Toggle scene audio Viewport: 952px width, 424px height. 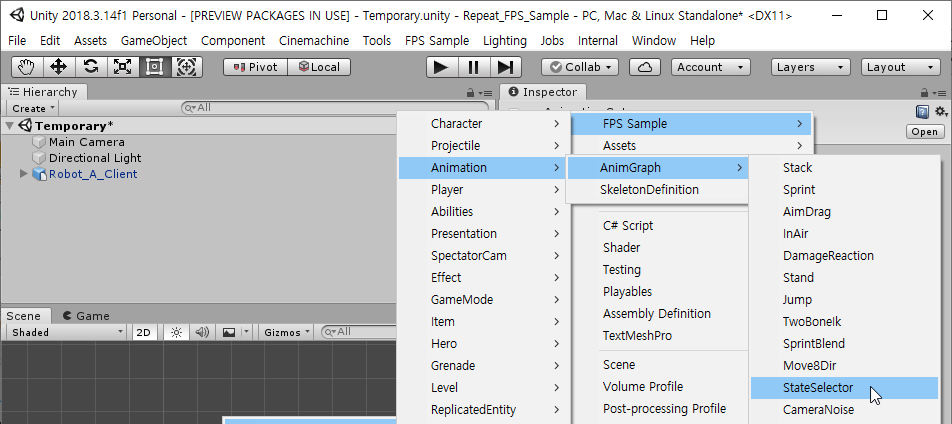coord(202,332)
